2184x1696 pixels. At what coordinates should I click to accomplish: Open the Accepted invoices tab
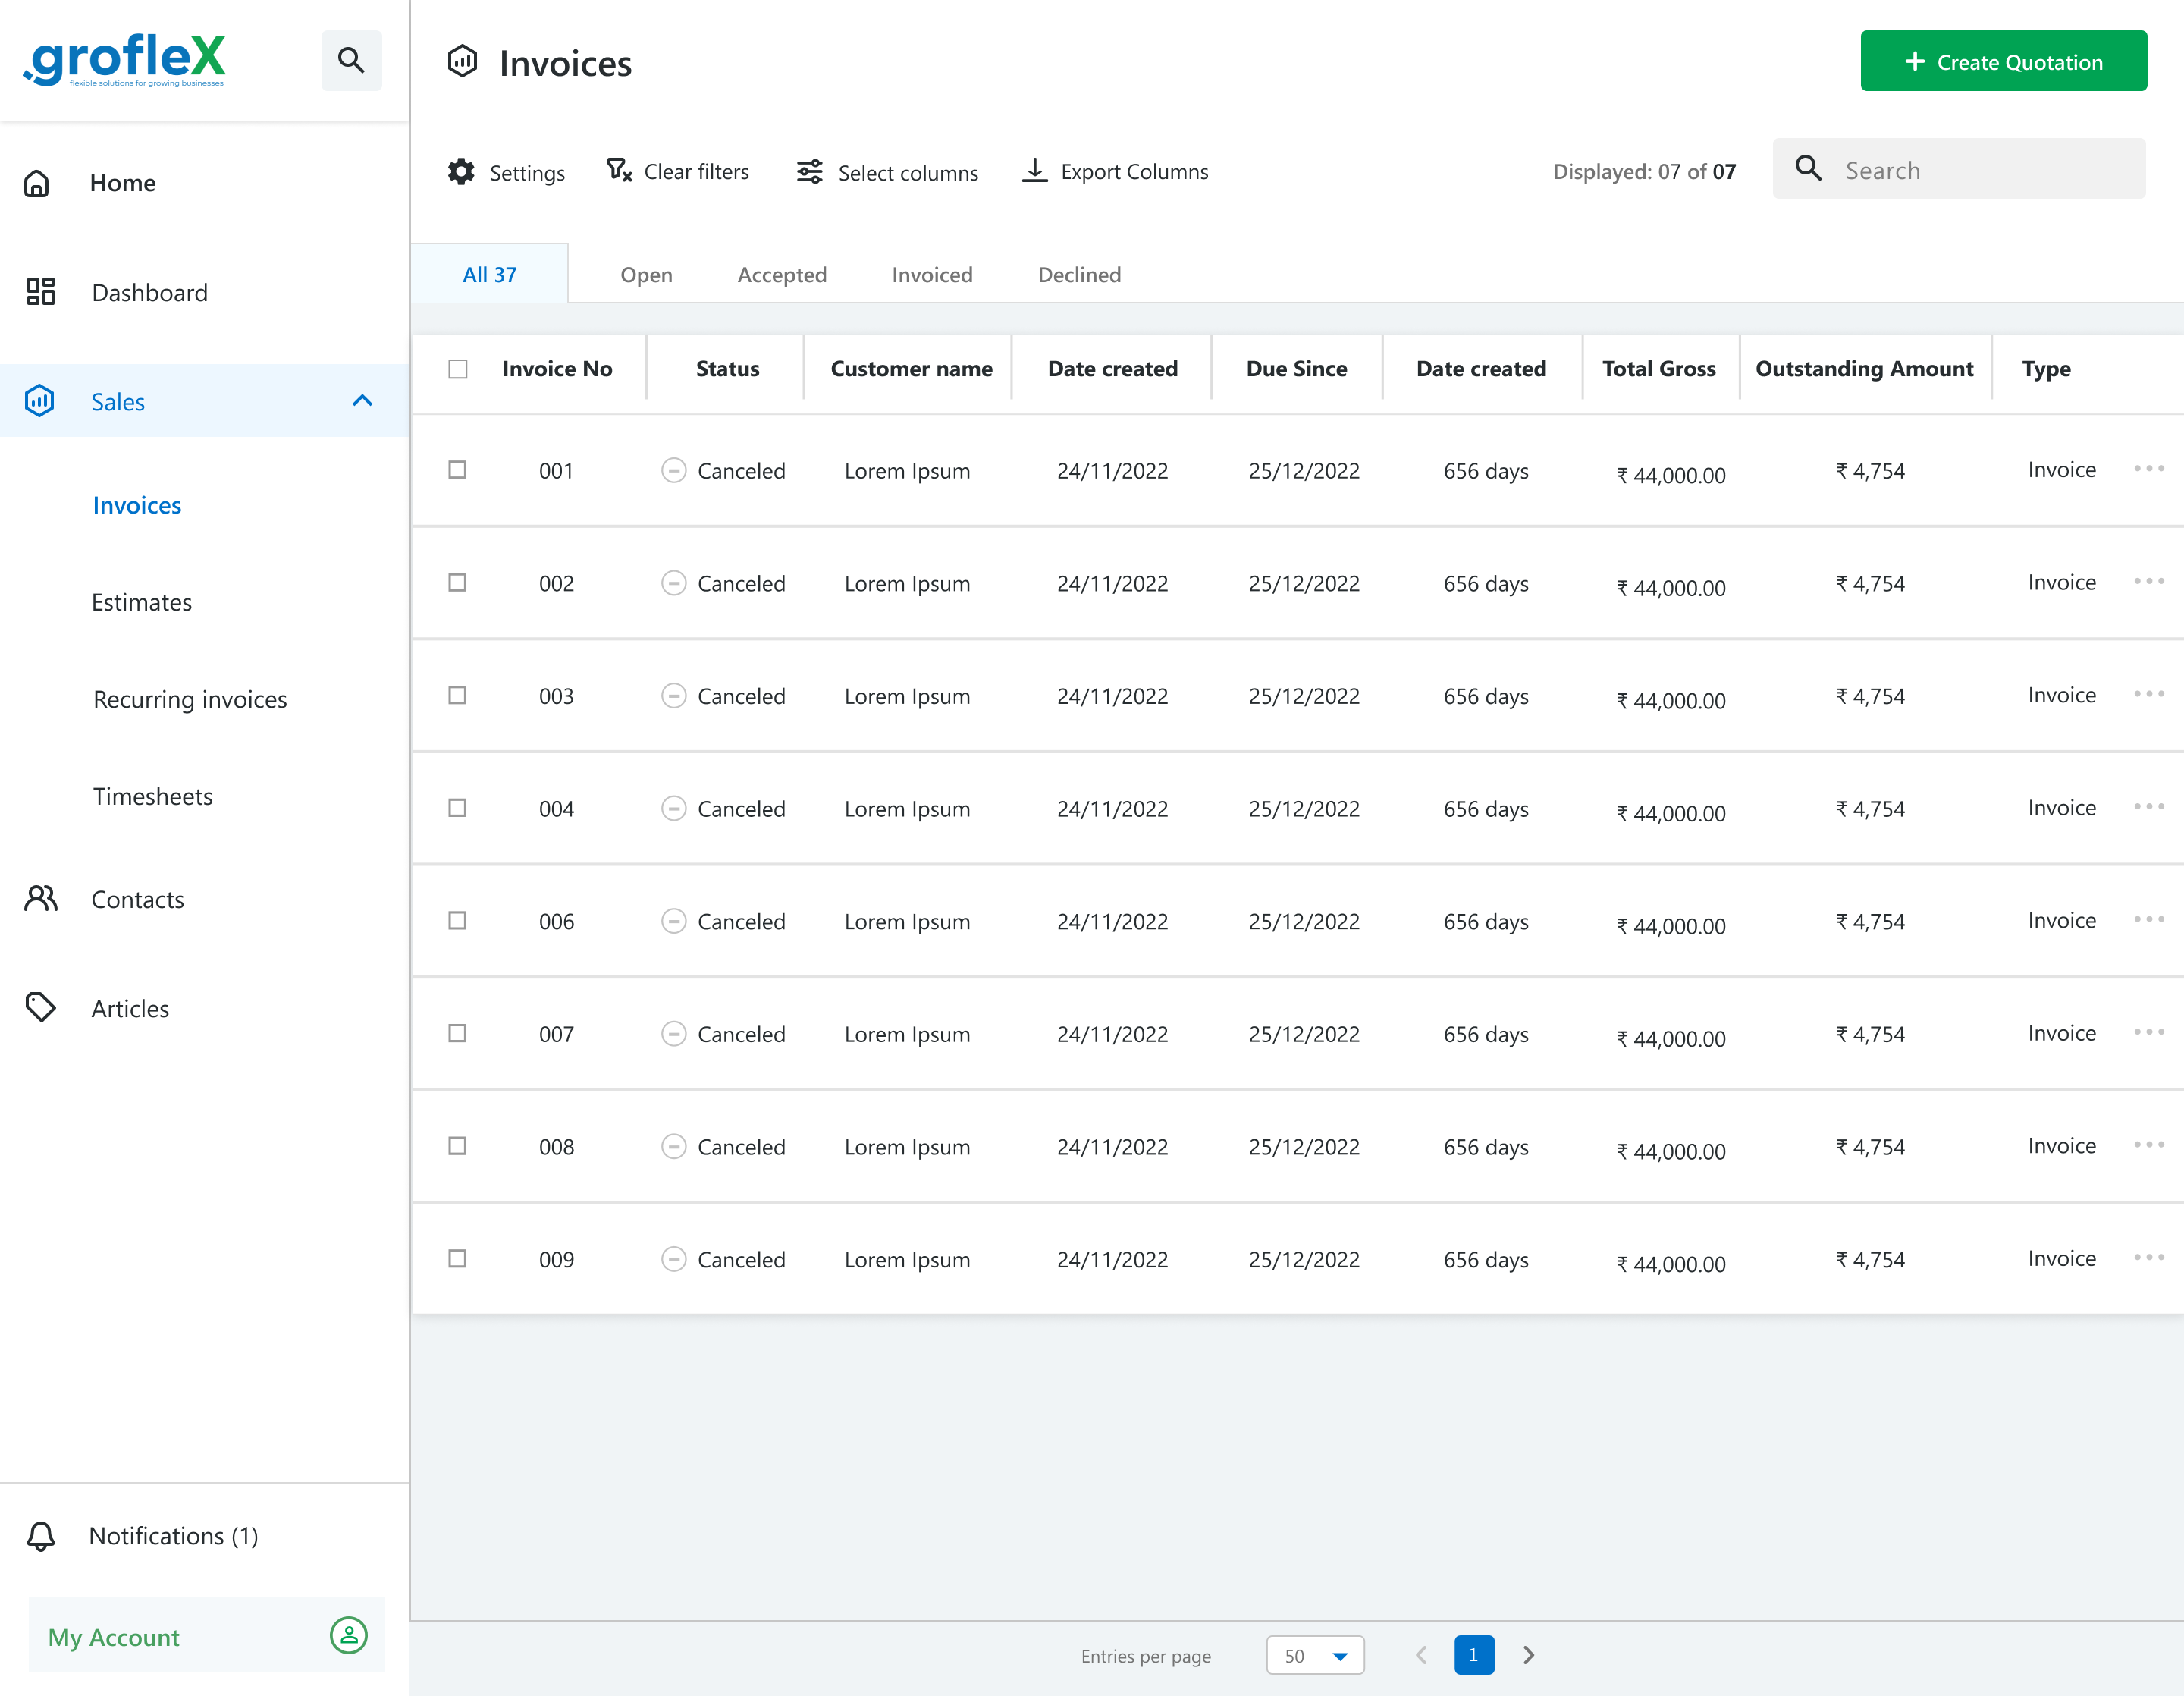click(782, 274)
